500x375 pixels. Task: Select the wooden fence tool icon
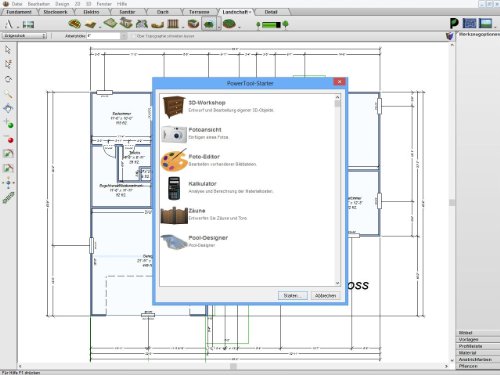coord(173,24)
